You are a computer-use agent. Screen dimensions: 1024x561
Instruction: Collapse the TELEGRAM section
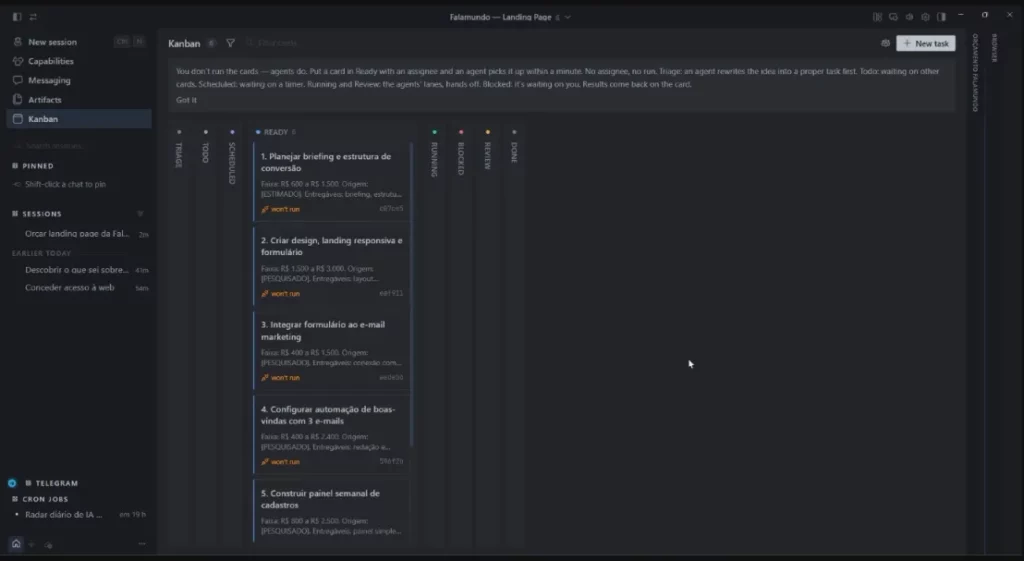tap(52, 483)
